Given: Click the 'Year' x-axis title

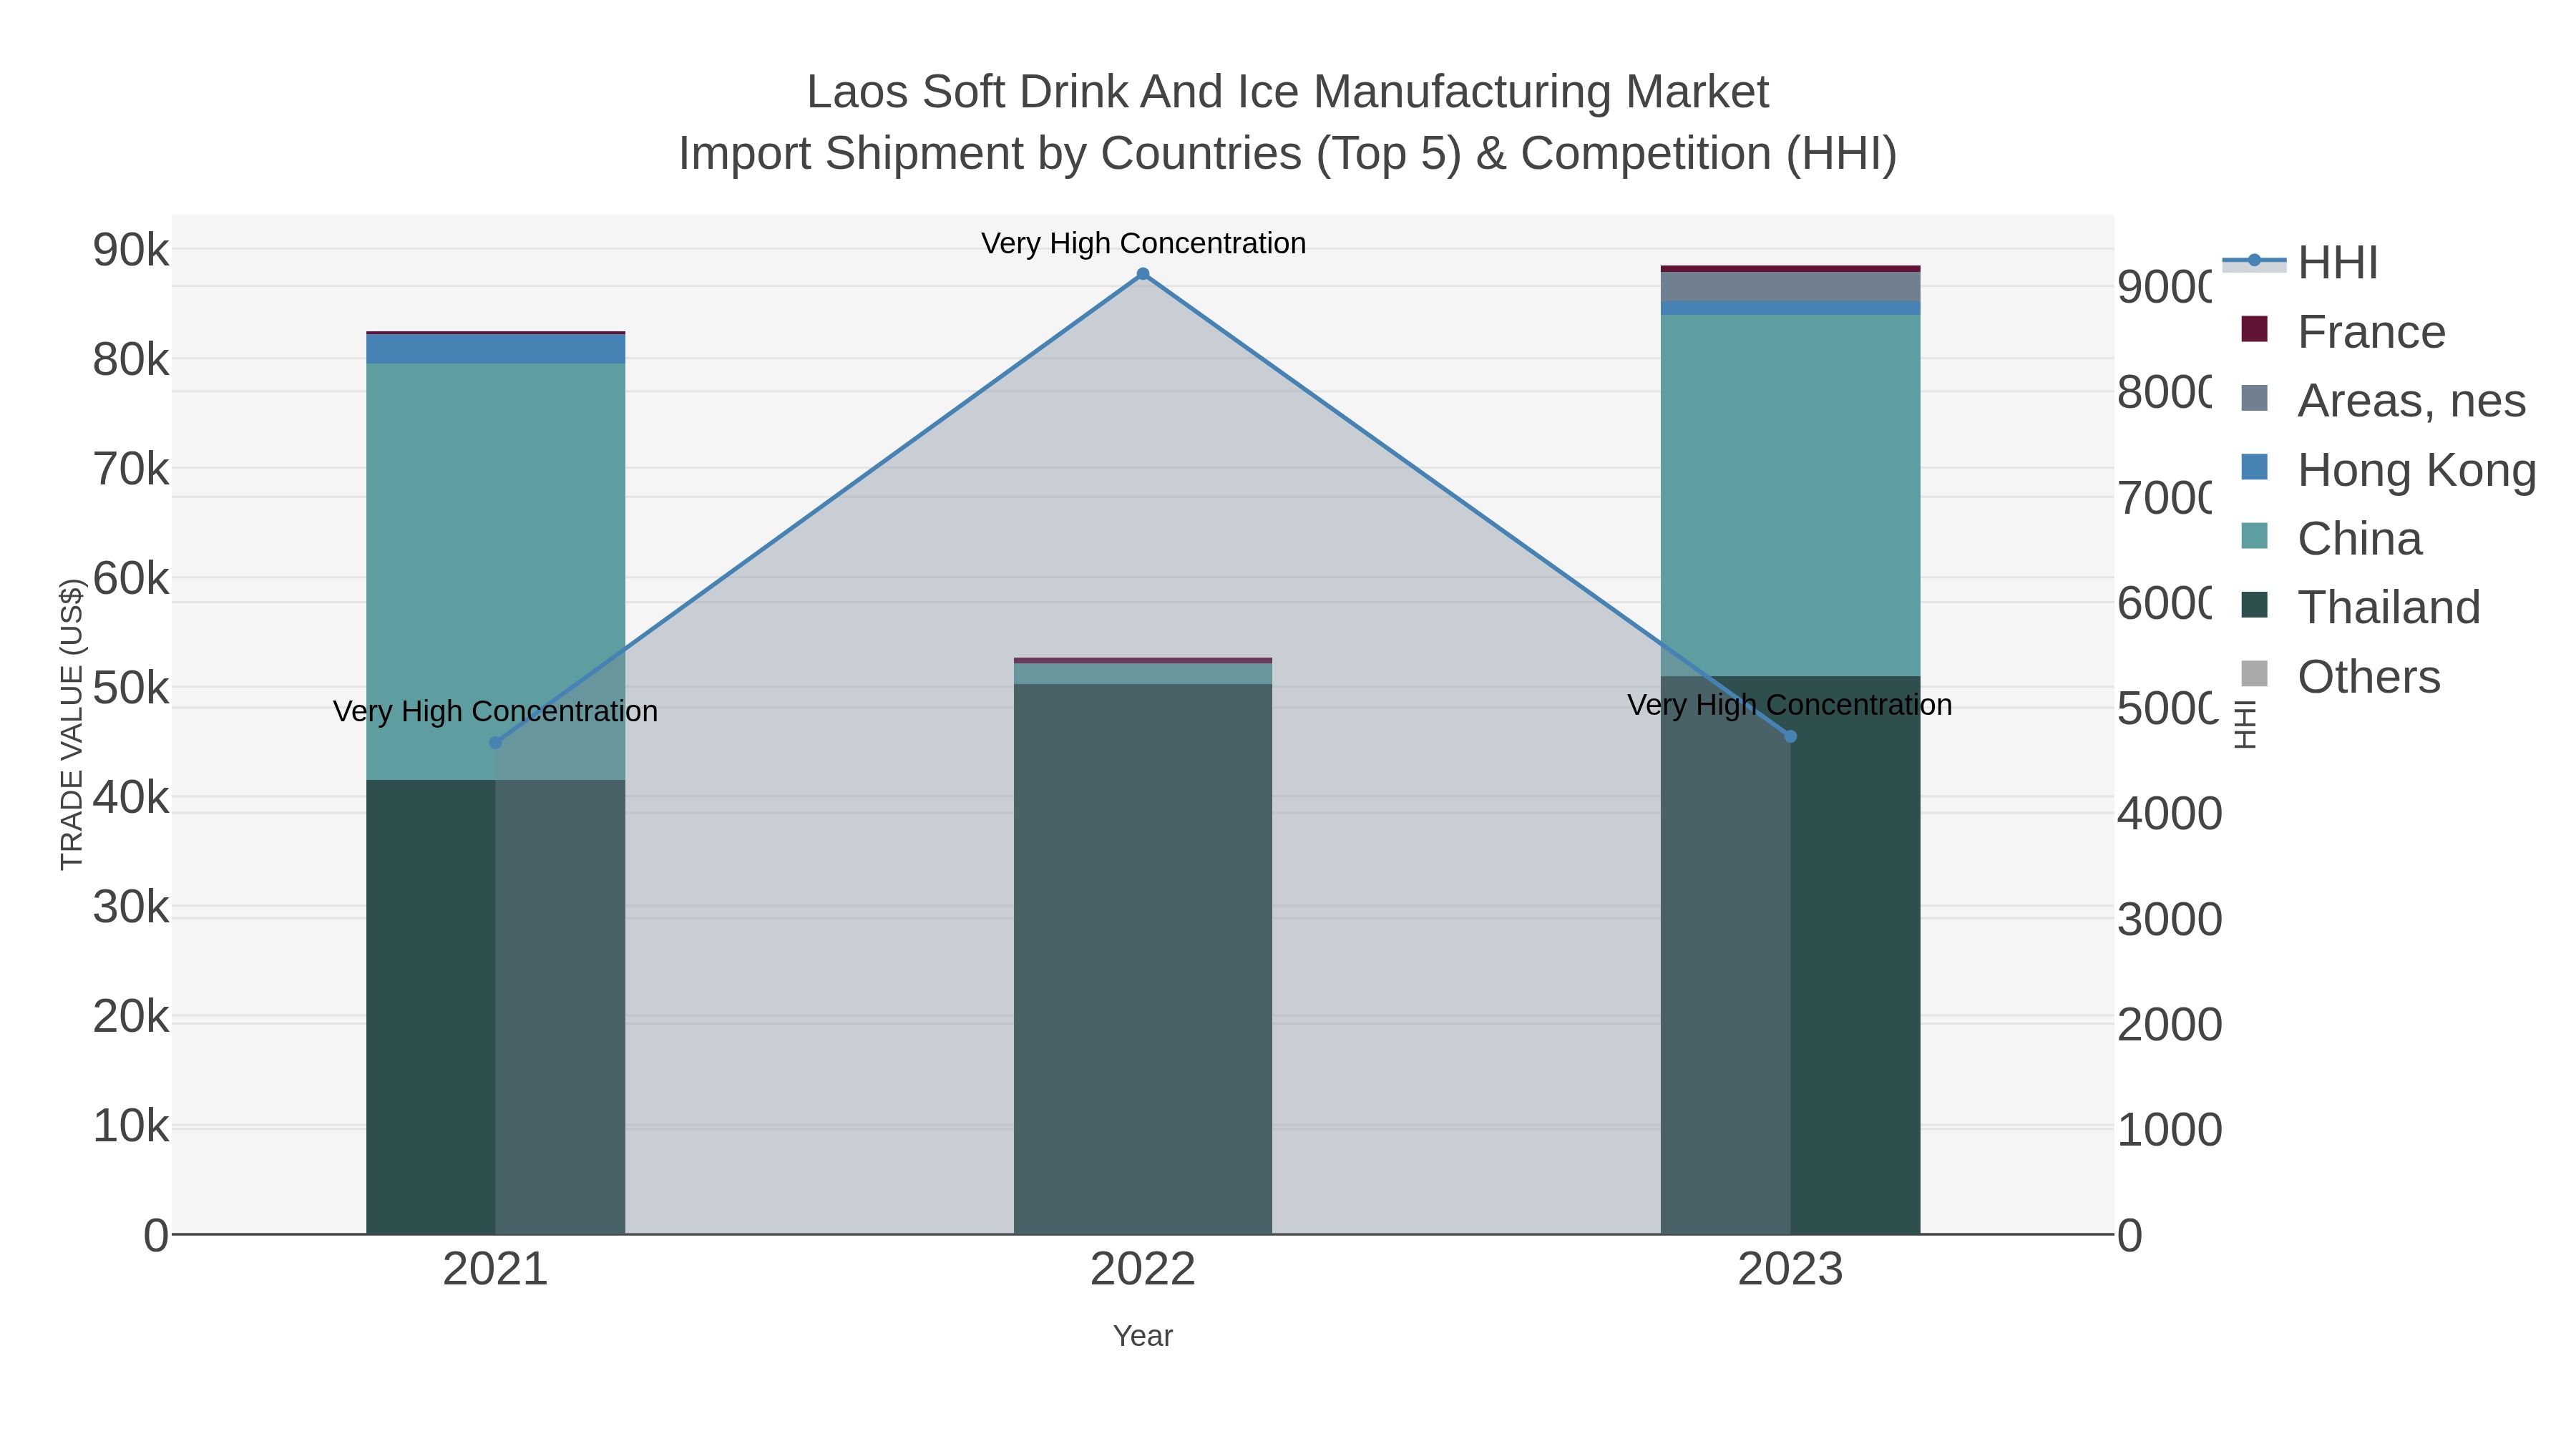Looking at the screenshot, I should pyautogui.click(x=1143, y=1336).
